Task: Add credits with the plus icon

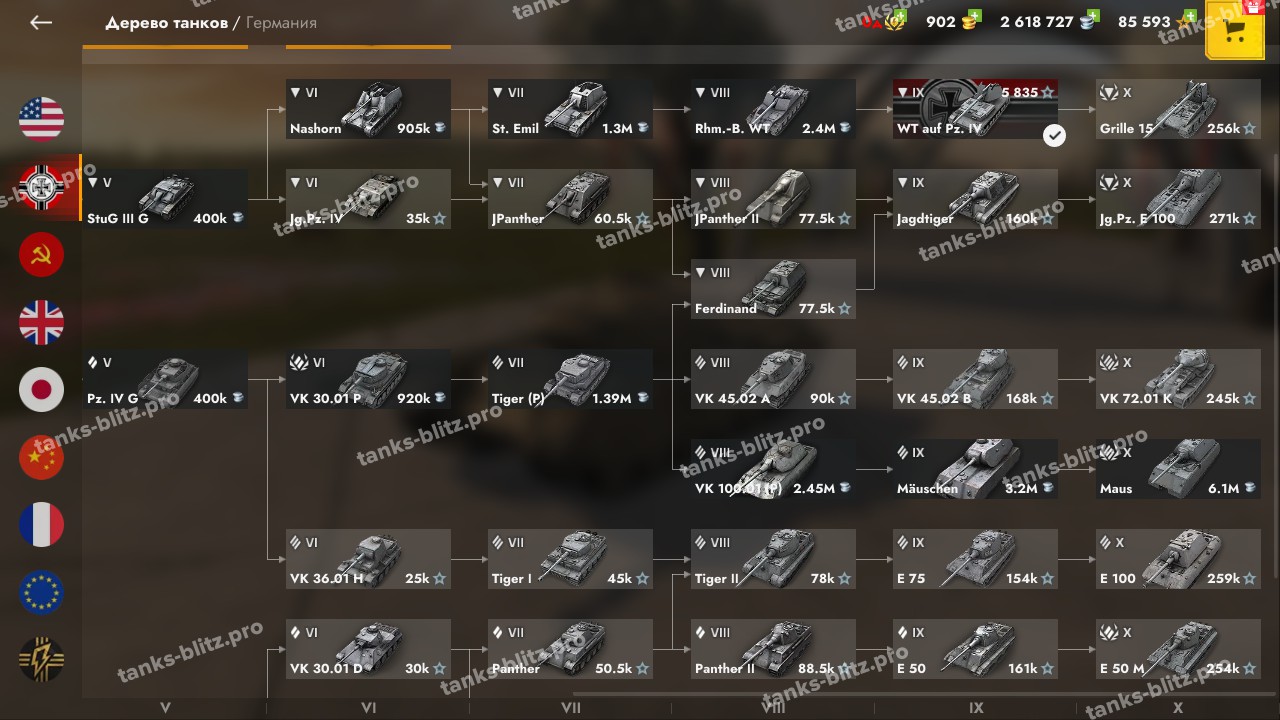Action: [1093, 16]
